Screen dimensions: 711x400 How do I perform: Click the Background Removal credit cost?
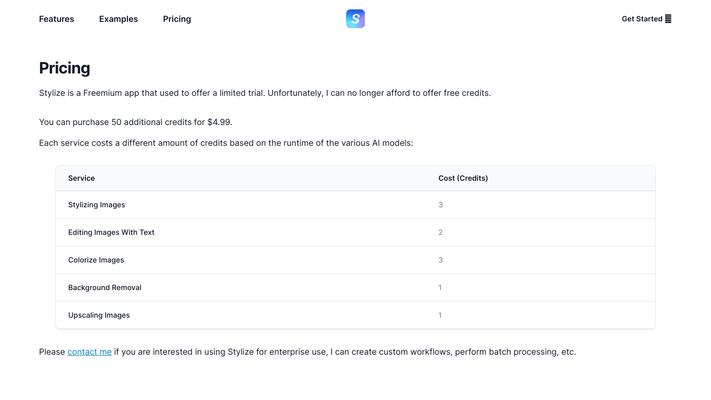coord(440,288)
